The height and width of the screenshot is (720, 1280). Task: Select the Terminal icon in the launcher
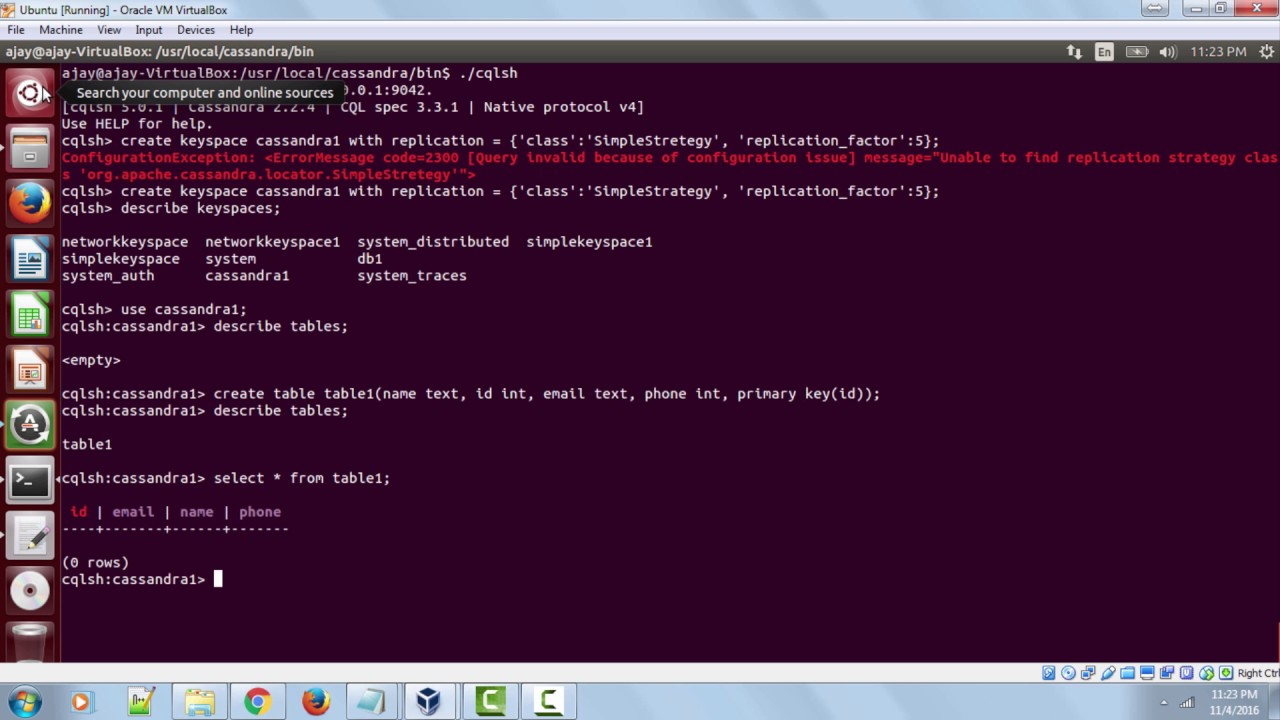point(29,481)
